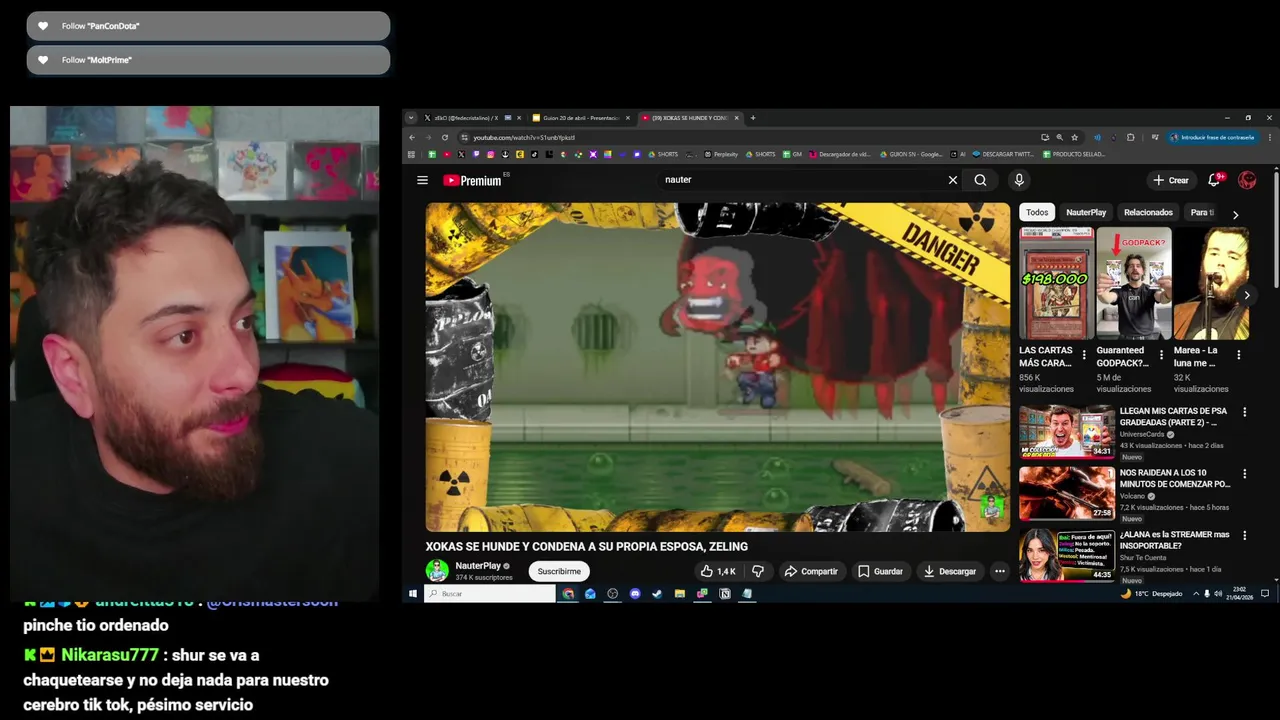1280x720 pixels.
Task: Open Discord from the taskbar
Action: pos(635,593)
